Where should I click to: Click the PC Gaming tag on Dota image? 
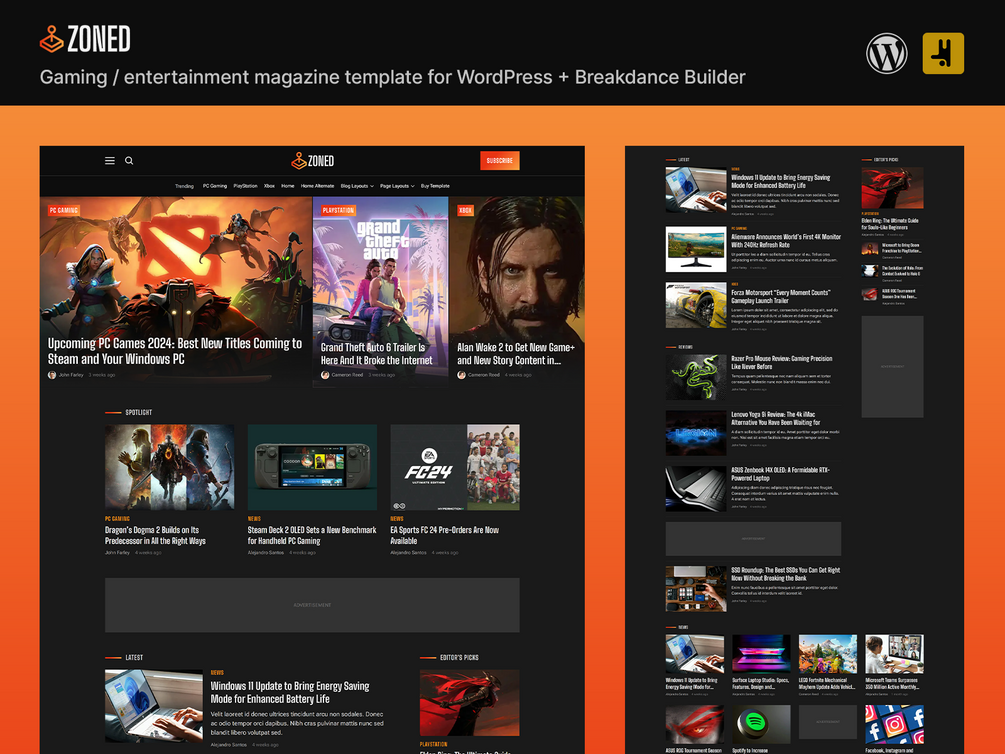[x=63, y=210]
